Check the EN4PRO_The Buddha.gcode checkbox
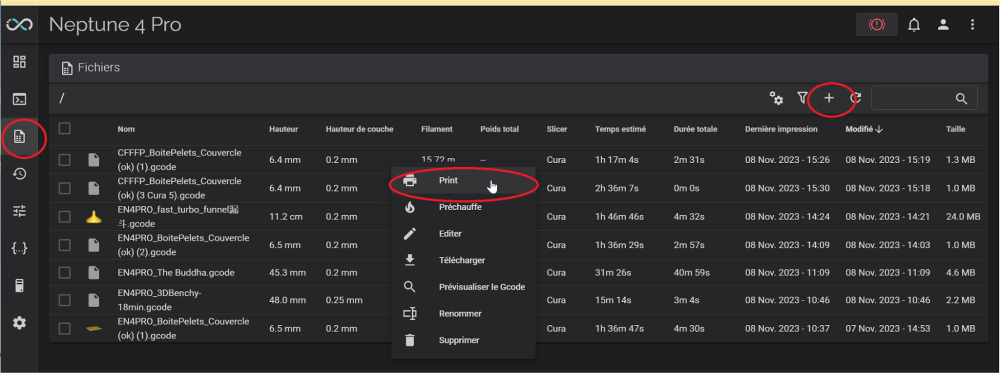This screenshot has width=1000, height=373. click(x=64, y=273)
